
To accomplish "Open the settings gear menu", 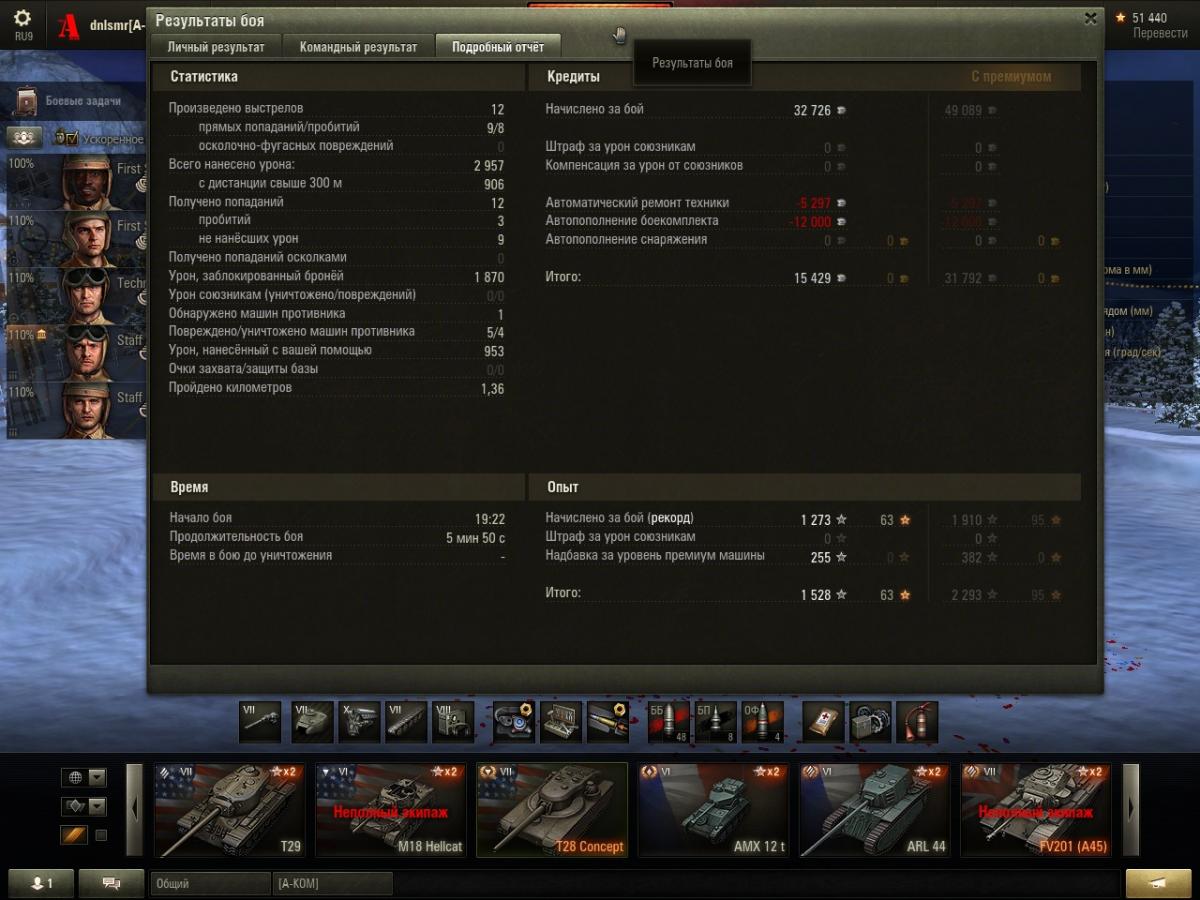I will 23,19.
